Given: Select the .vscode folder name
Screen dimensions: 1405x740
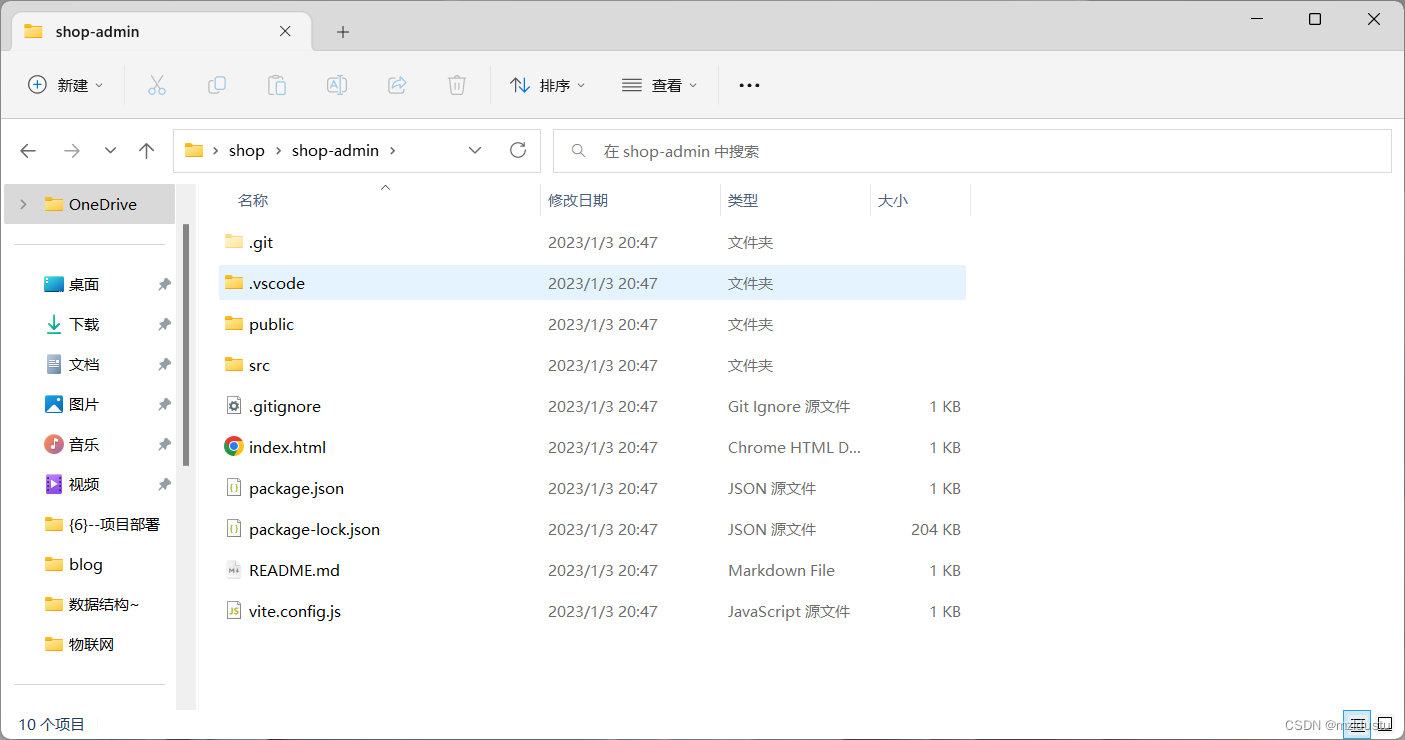Looking at the screenshot, I should (277, 283).
